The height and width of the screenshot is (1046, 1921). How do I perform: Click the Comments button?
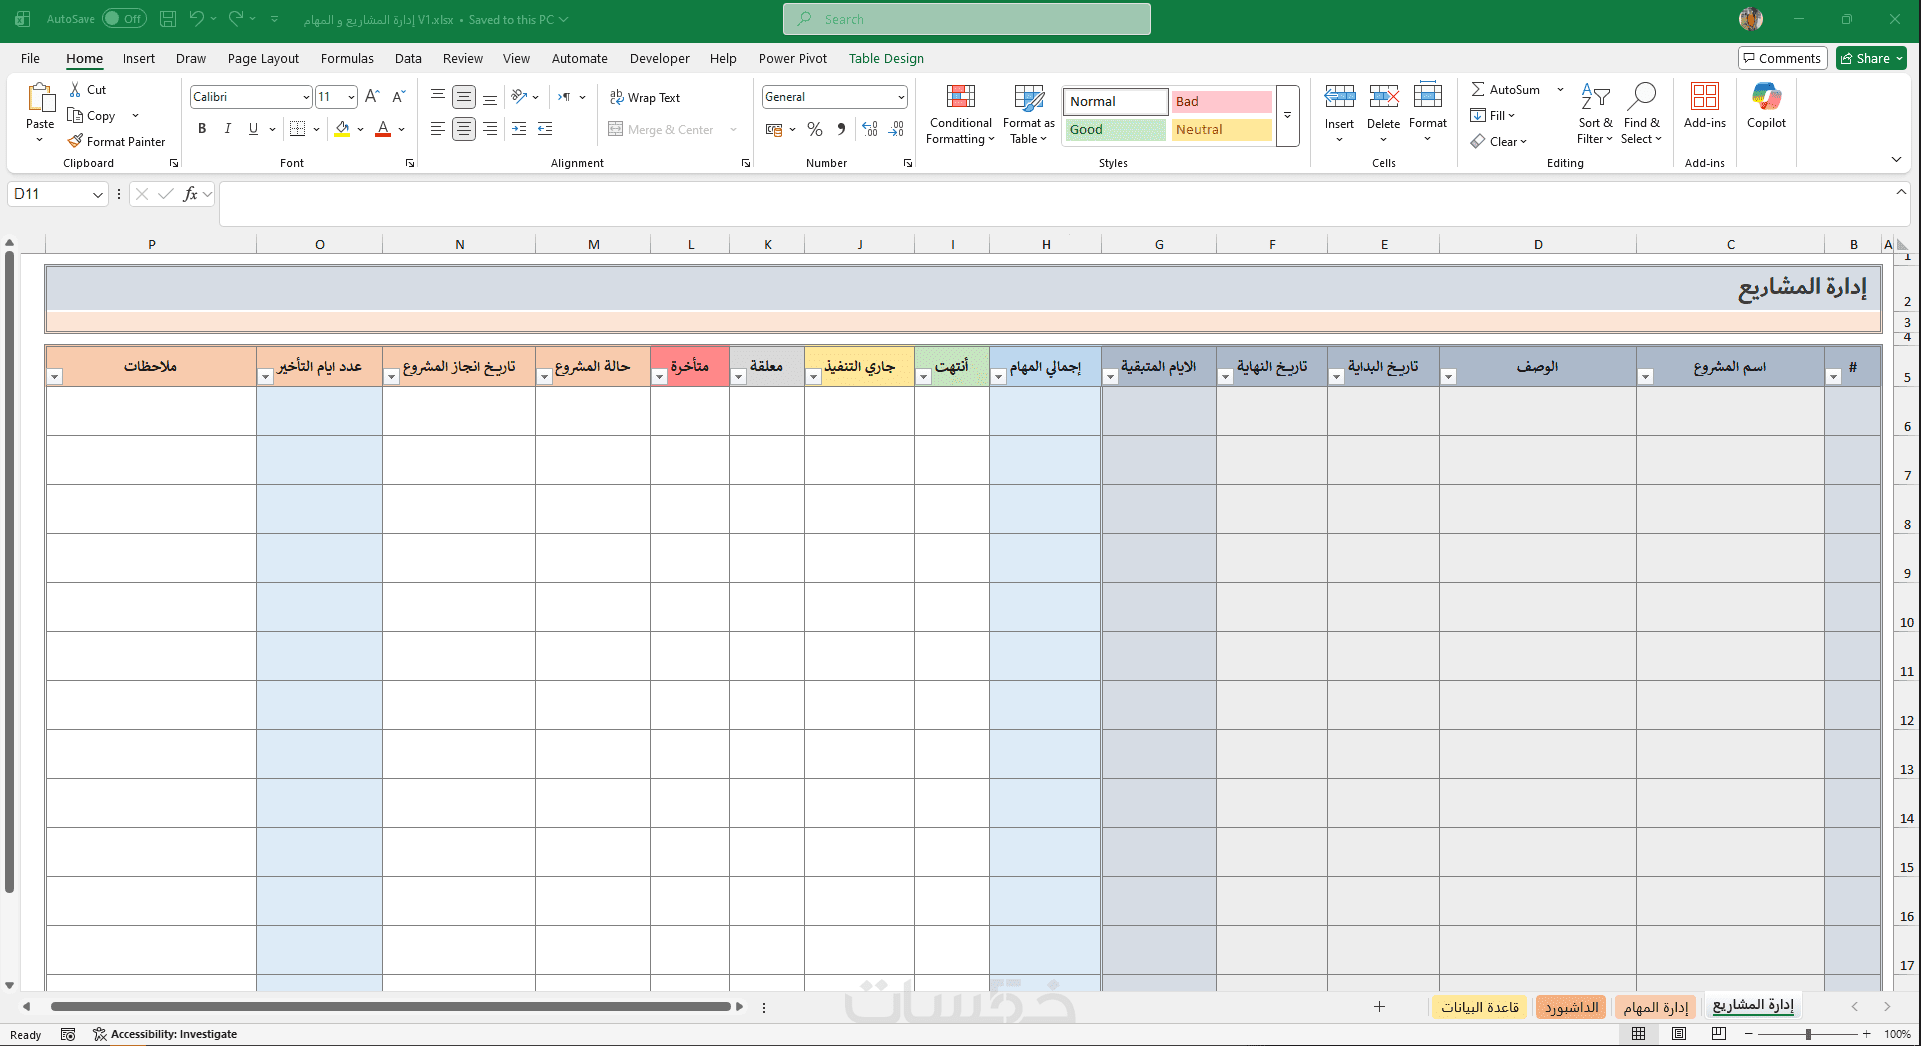tap(1782, 58)
